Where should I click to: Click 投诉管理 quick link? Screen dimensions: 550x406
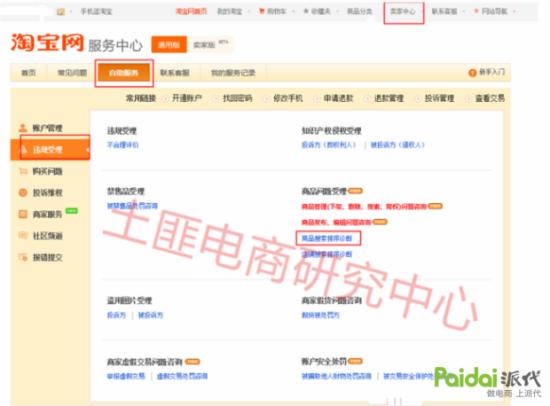[440, 98]
